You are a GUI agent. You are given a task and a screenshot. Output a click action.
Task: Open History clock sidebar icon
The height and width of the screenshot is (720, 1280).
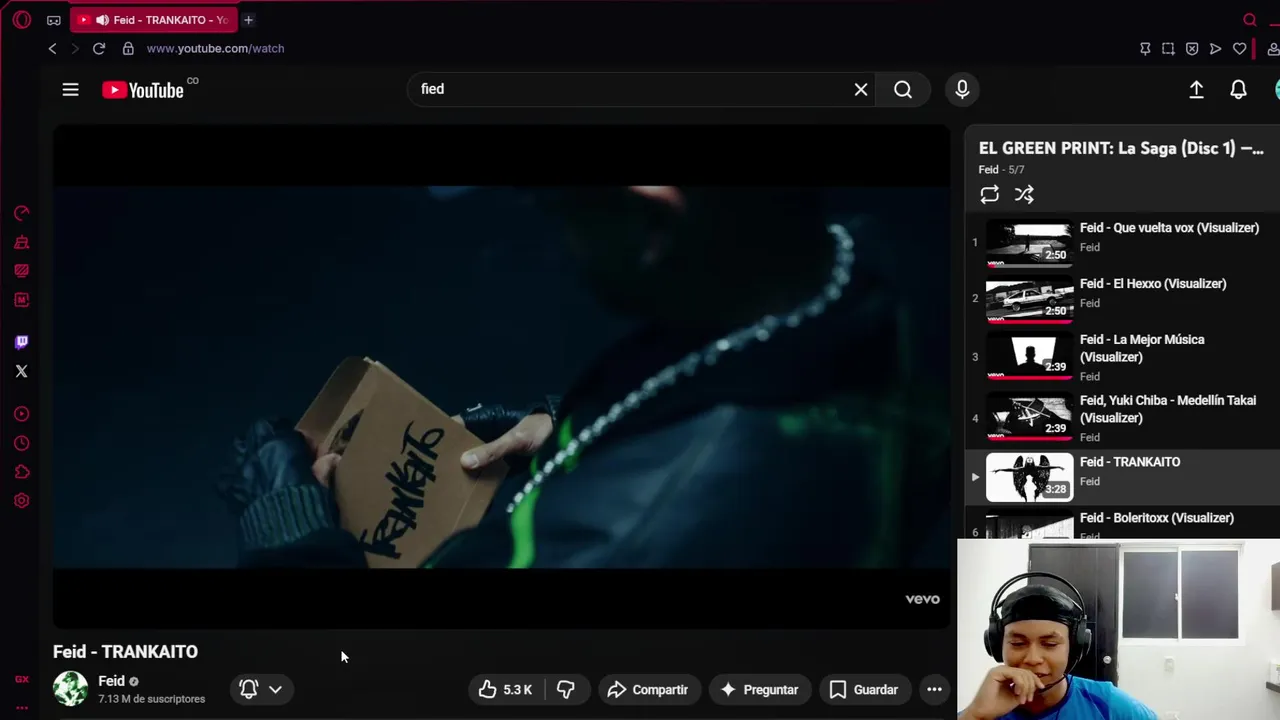coord(21,443)
